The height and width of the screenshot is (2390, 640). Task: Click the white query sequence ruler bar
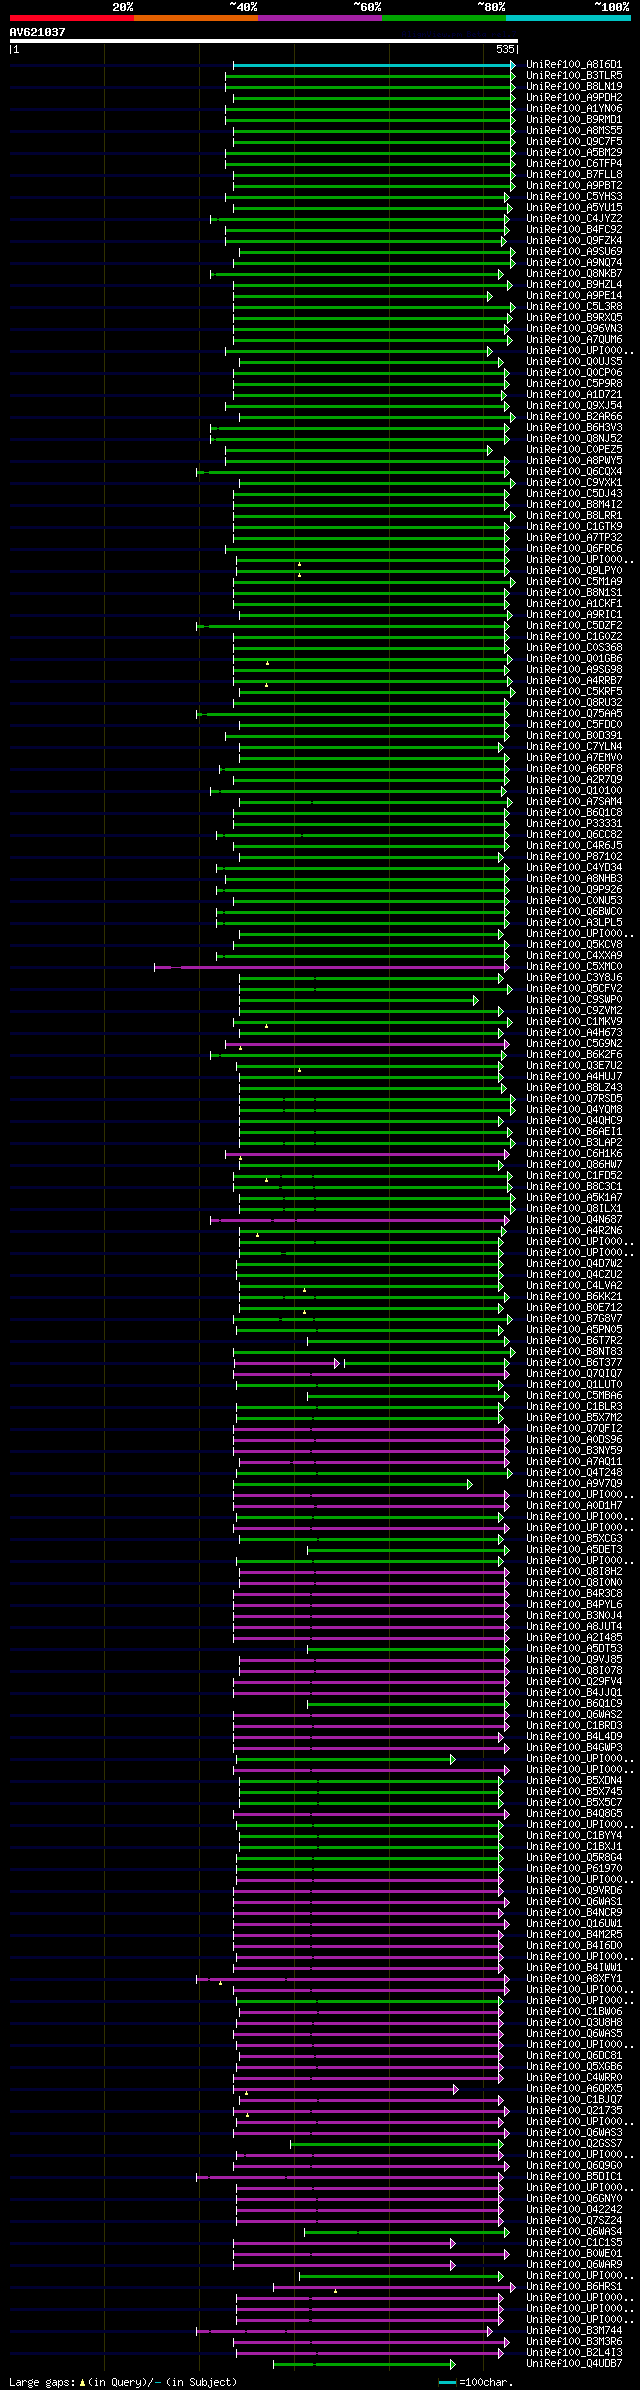click(263, 41)
